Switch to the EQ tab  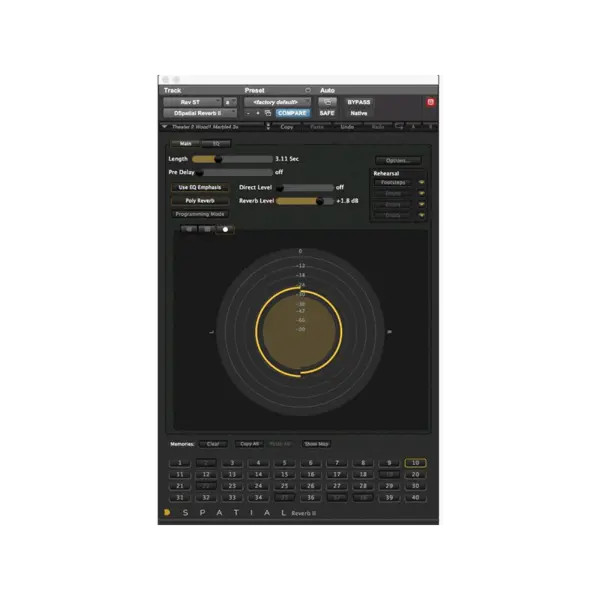(x=216, y=143)
